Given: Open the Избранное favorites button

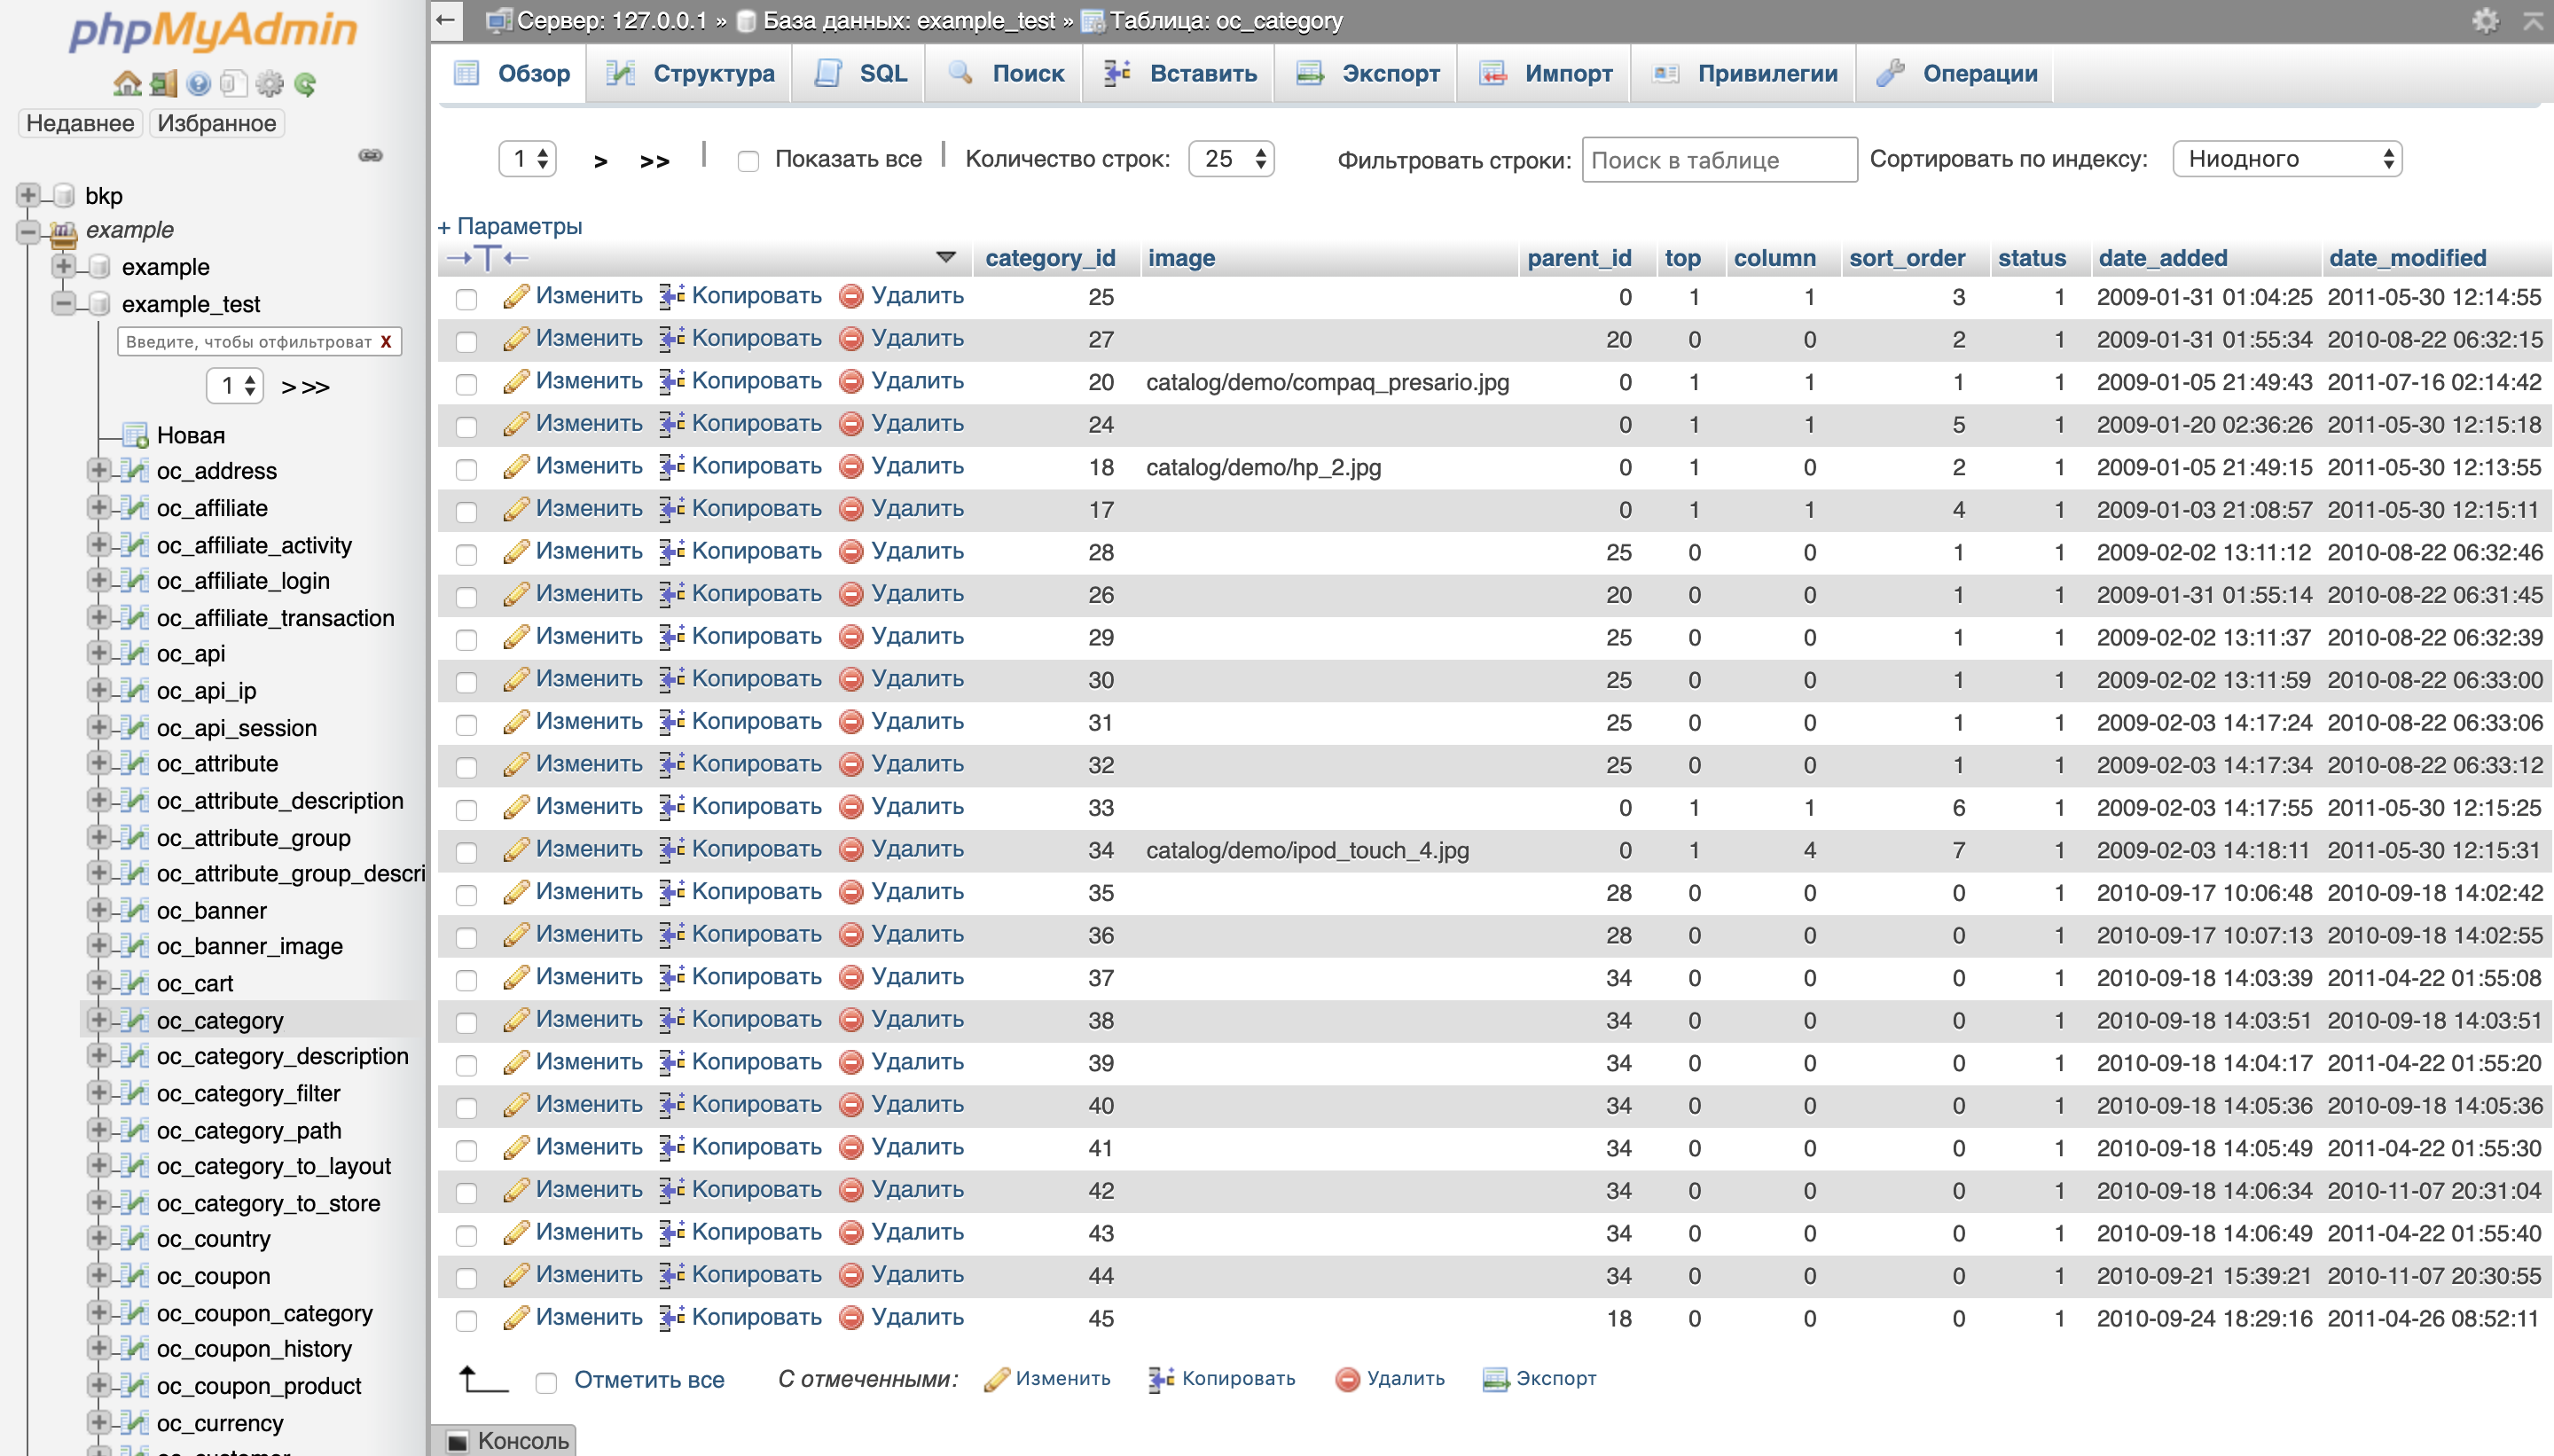Looking at the screenshot, I should [x=217, y=123].
